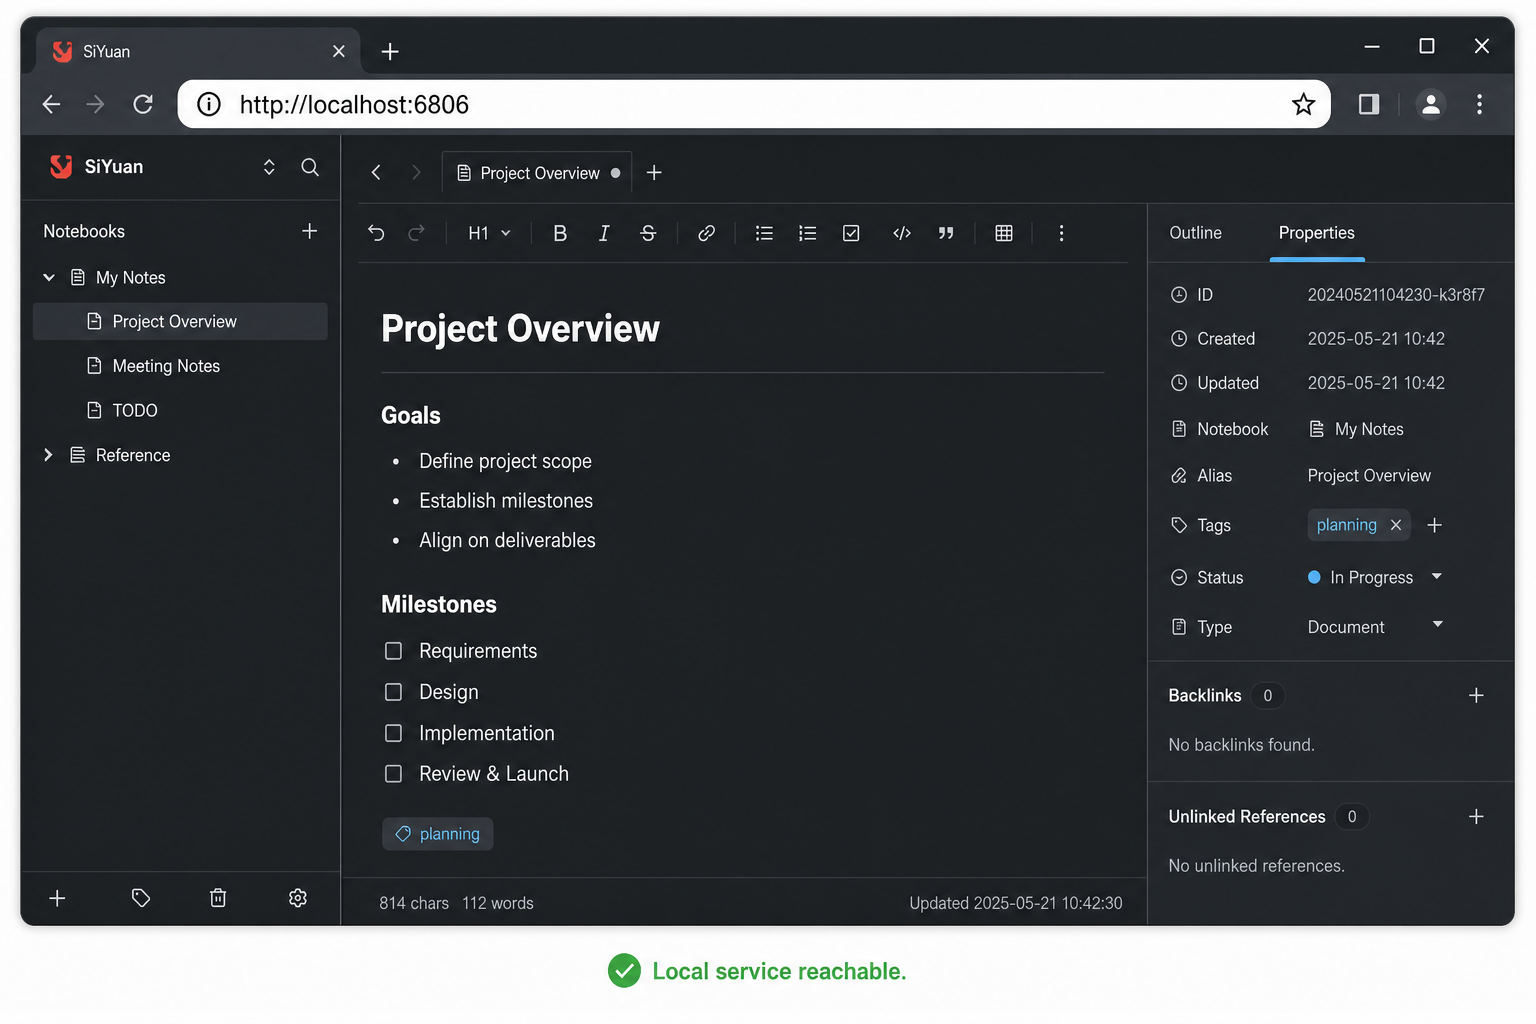Toggle bold formatting
The height and width of the screenshot is (1024, 1536).
(x=560, y=233)
